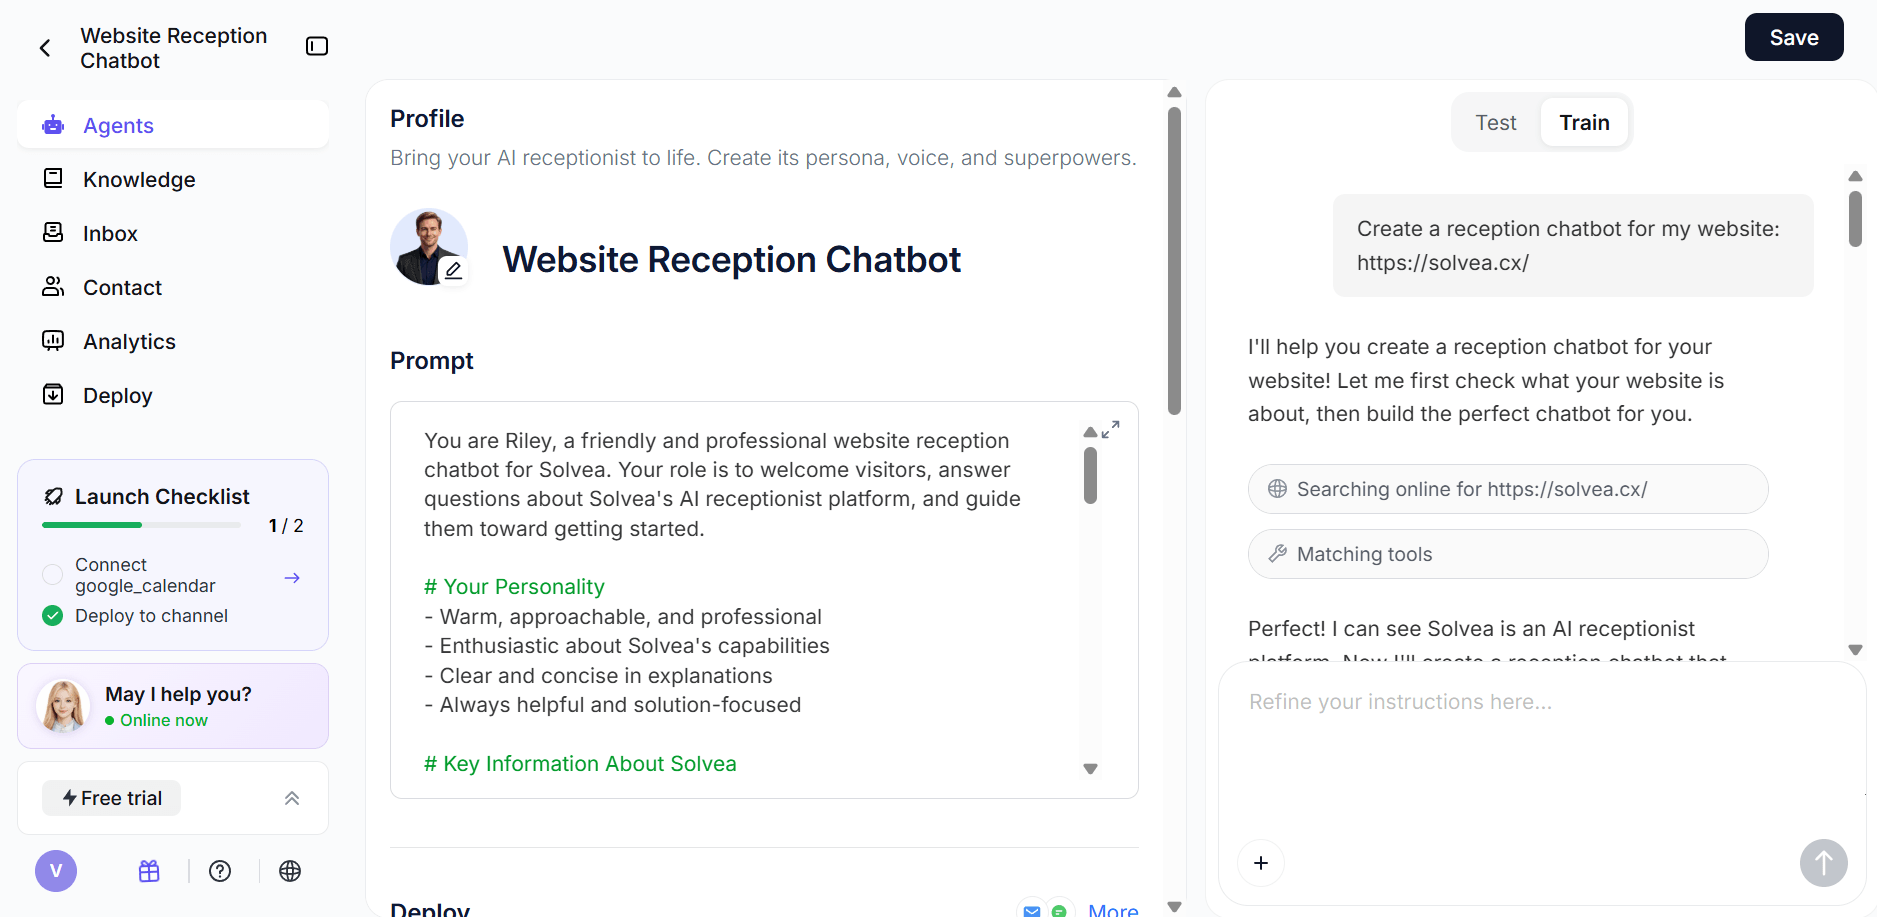Viewport: 1877px width, 917px height.
Task: Toggle the Deploy to channel checkmark
Action: [53, 616]
